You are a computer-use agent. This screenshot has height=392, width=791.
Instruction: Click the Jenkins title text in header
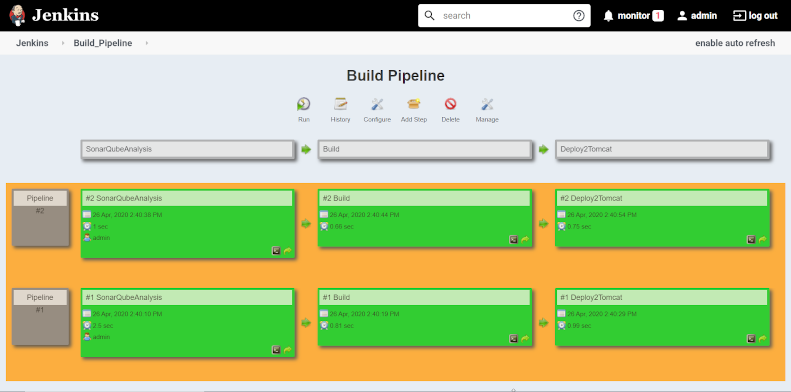[x=65, y=15]
